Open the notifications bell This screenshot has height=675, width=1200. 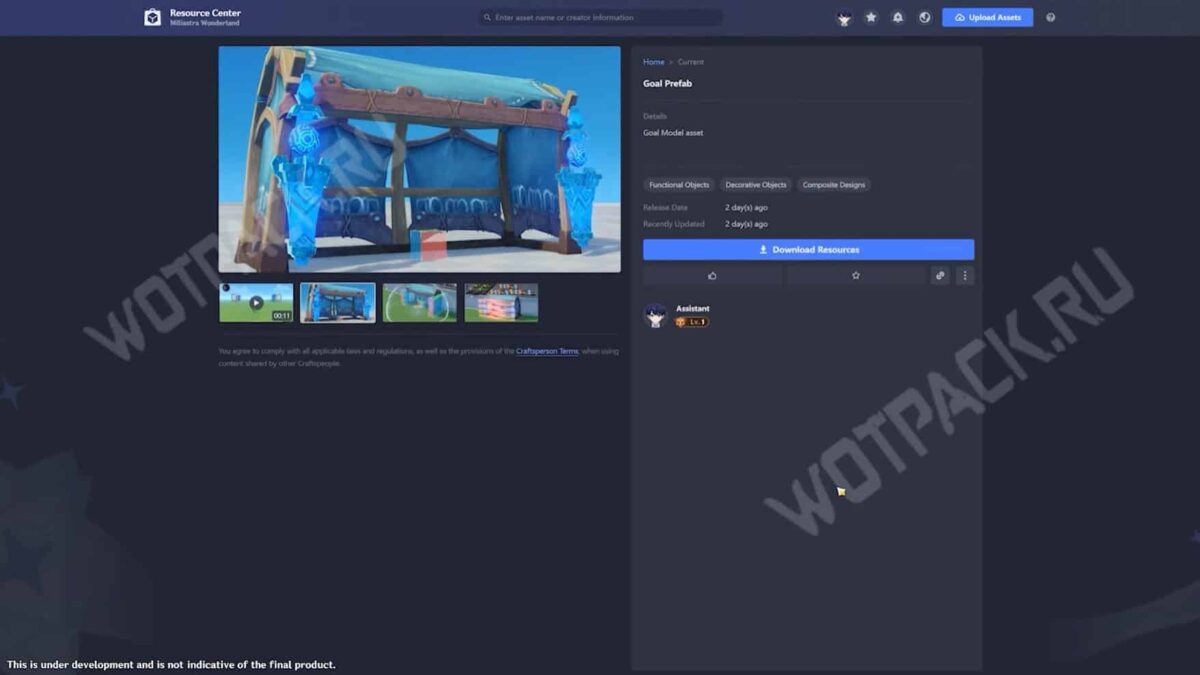click(x=898, y=18)
